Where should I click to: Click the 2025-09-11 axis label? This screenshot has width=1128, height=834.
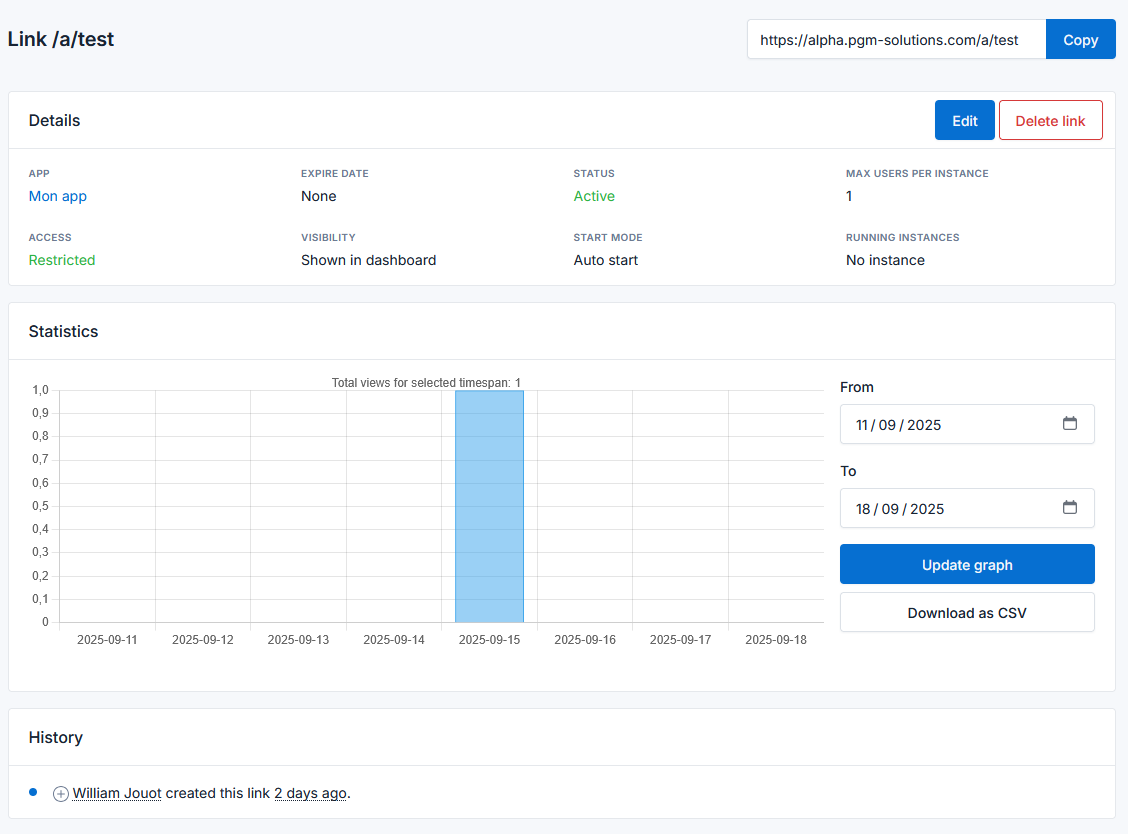pyautogui.click(x=107, y=640)
